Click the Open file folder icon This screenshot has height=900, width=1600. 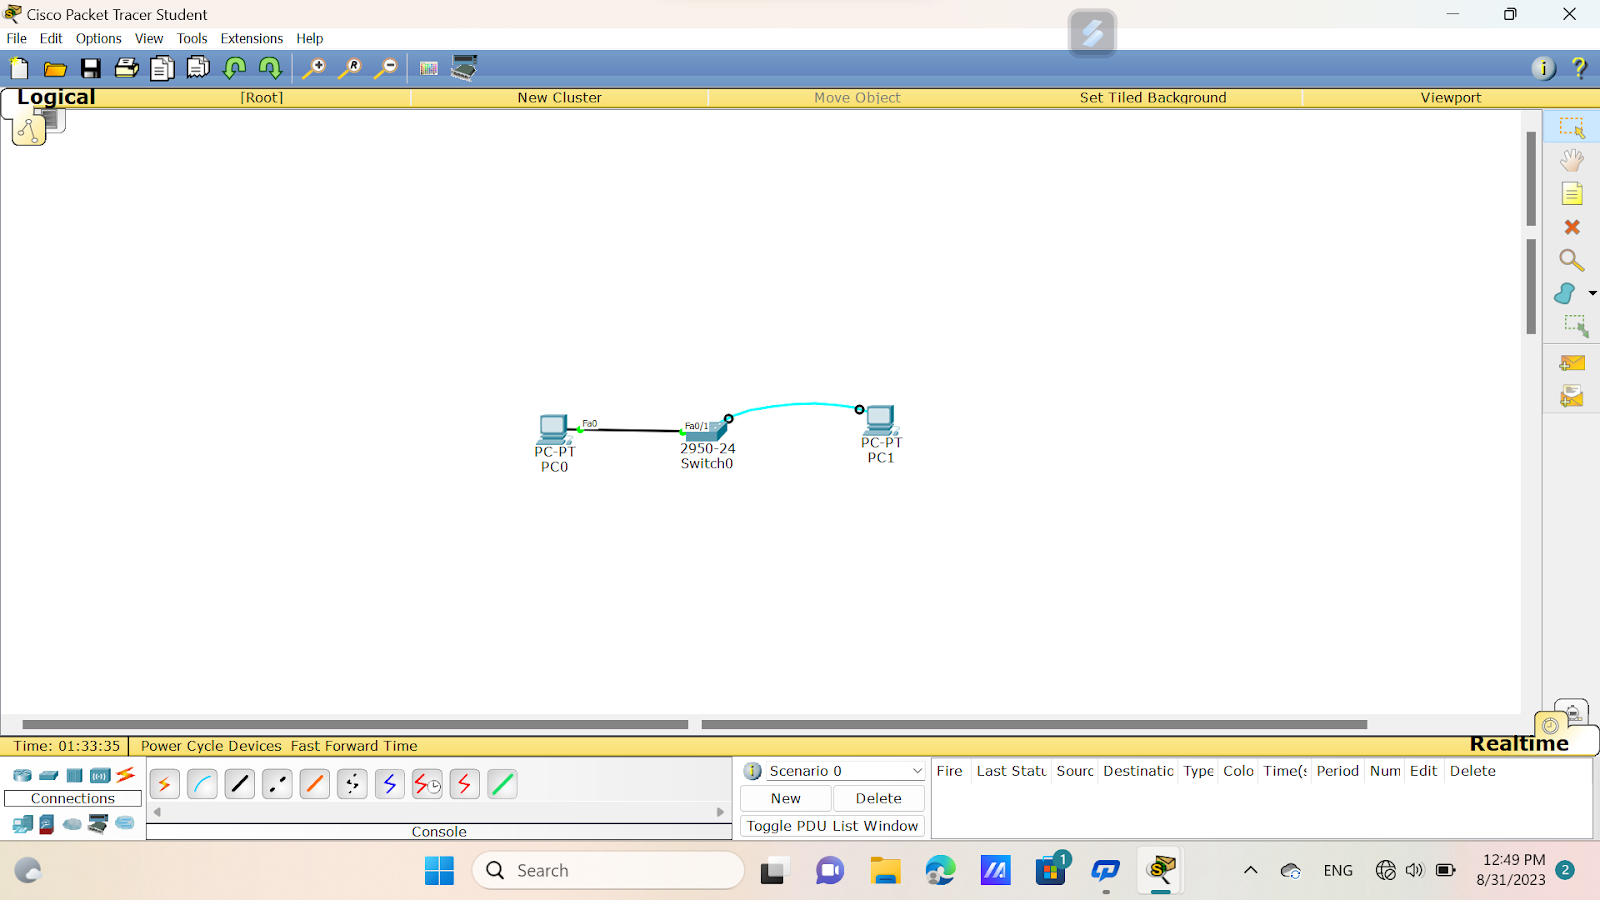[55, 68]
